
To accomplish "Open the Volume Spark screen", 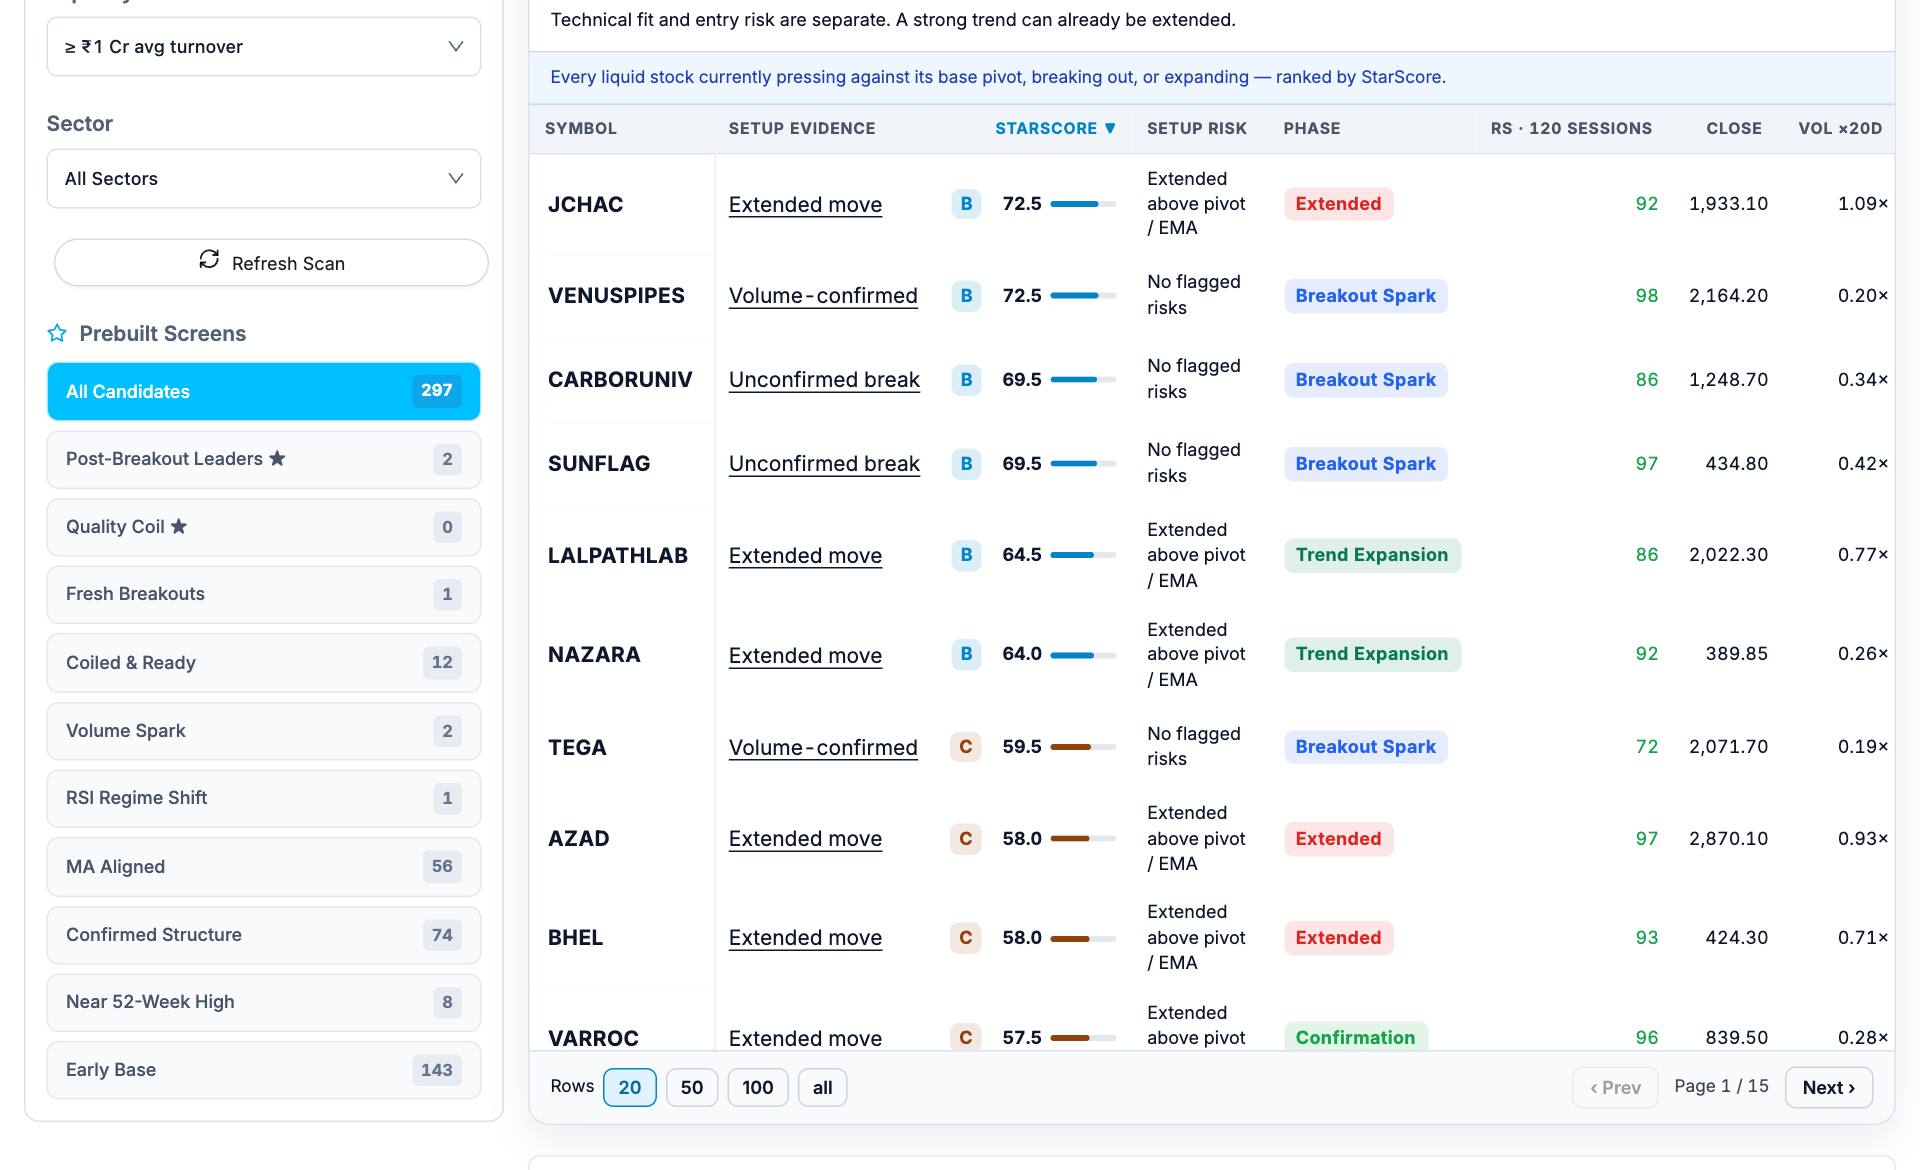I will pyautogui.click(x=264, y=731).
